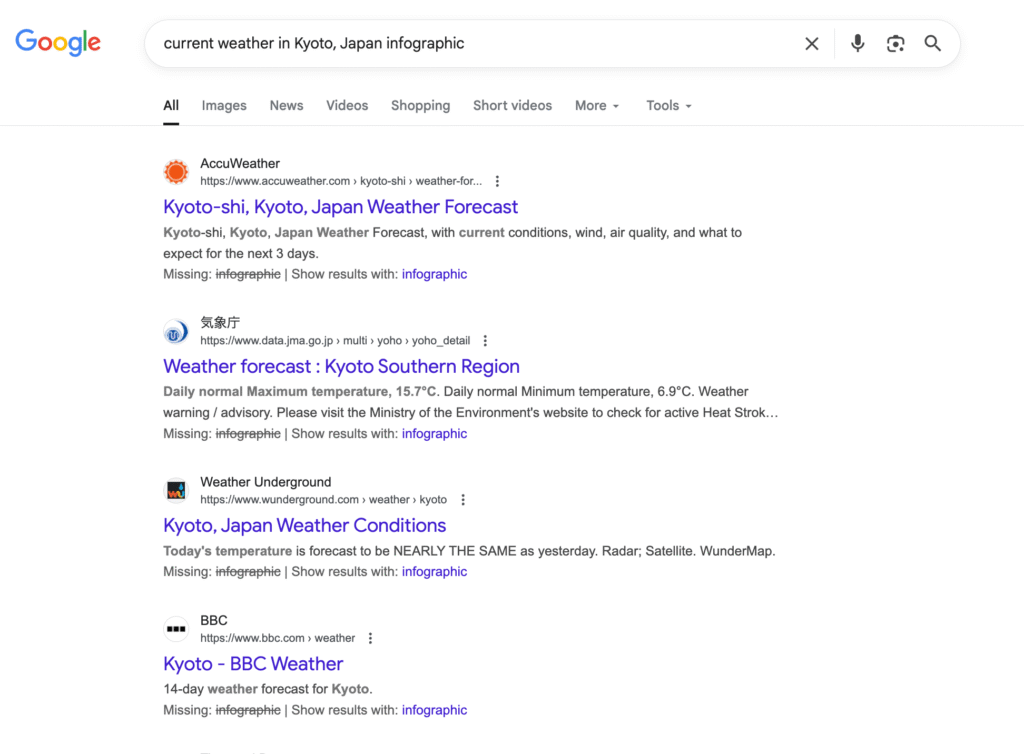The image size is (1024, 754).
Task: Click the Weather Underground favicon
Action: point(176,490)
